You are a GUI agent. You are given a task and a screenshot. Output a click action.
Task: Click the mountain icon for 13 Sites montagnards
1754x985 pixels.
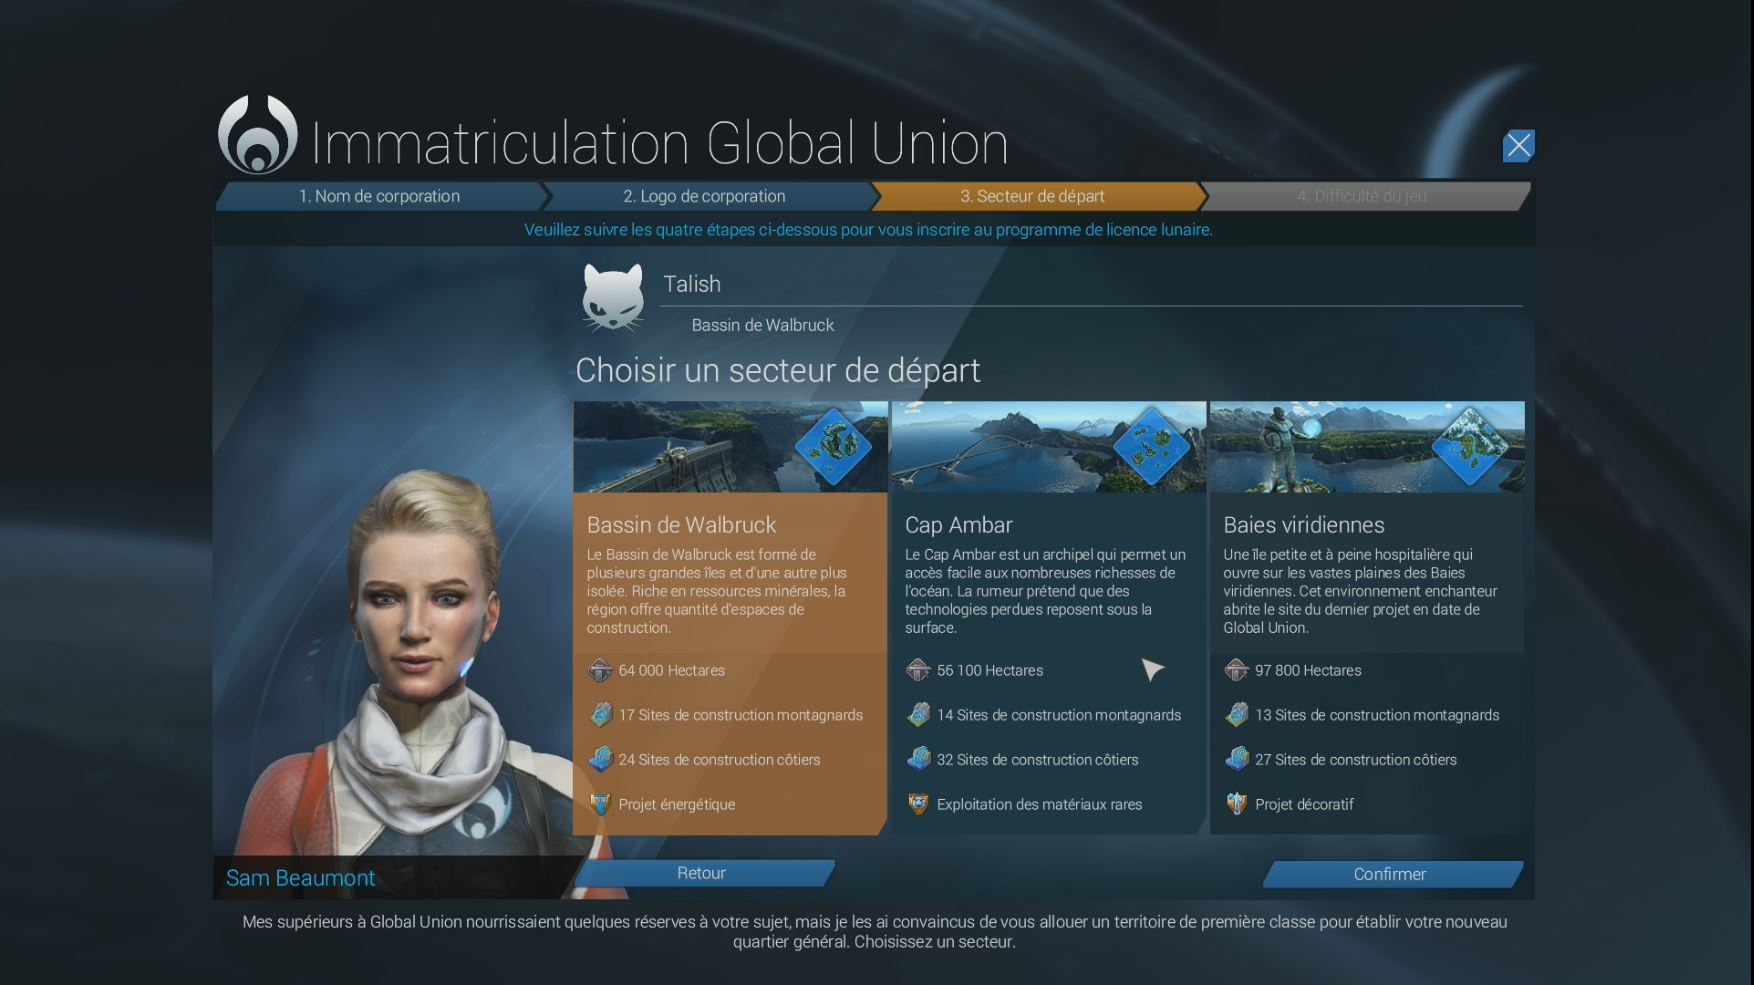point(1236,714)
